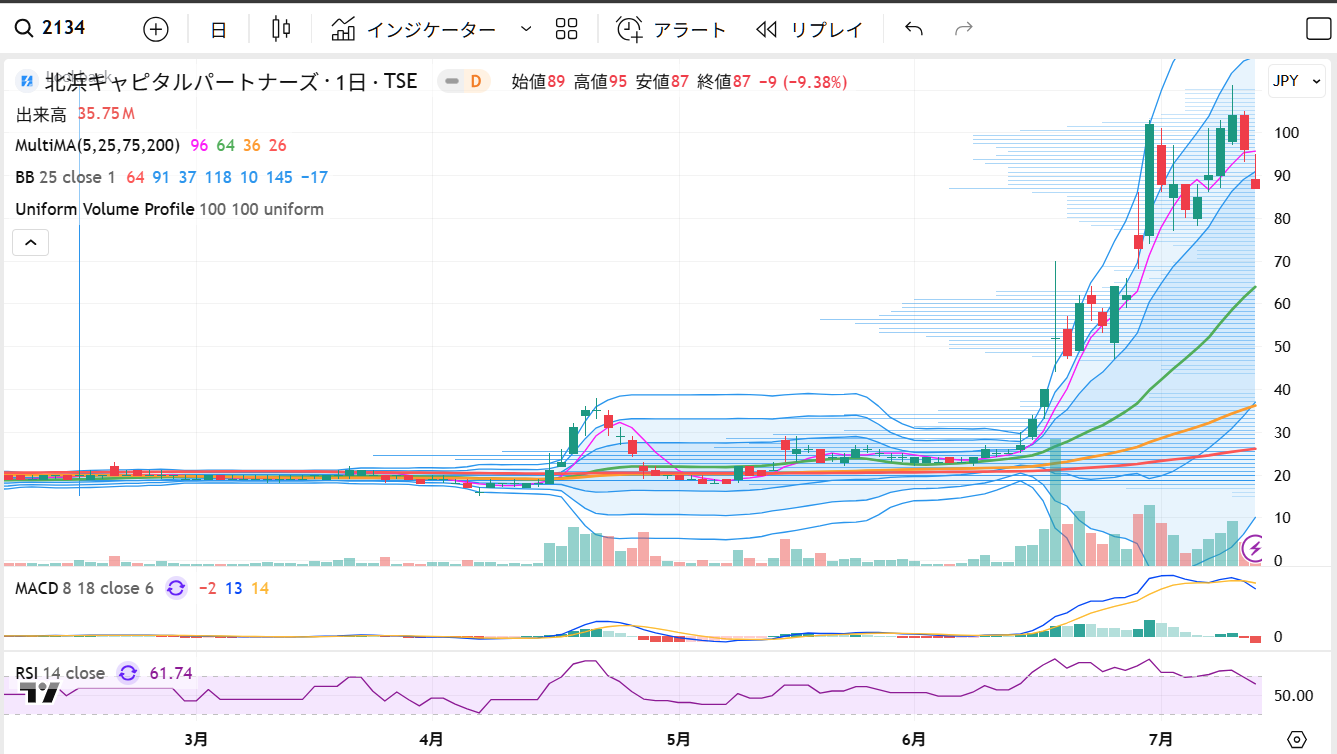Screen dimensions: 1337x754
Task: Click the volume value 35.75M
Action: click(106, 114)
